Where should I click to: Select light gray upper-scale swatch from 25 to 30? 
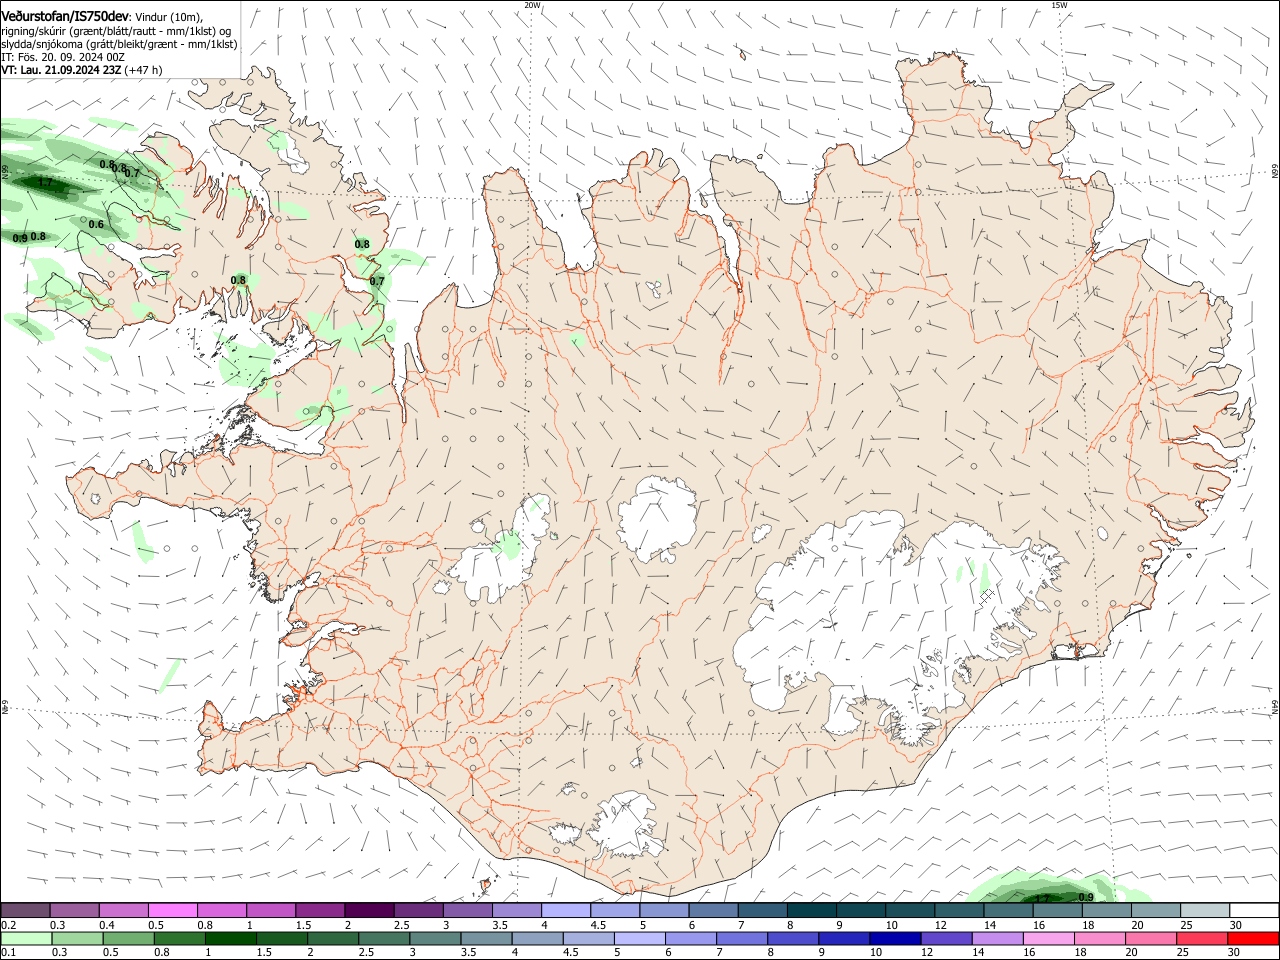click(x=1204, y=911)
